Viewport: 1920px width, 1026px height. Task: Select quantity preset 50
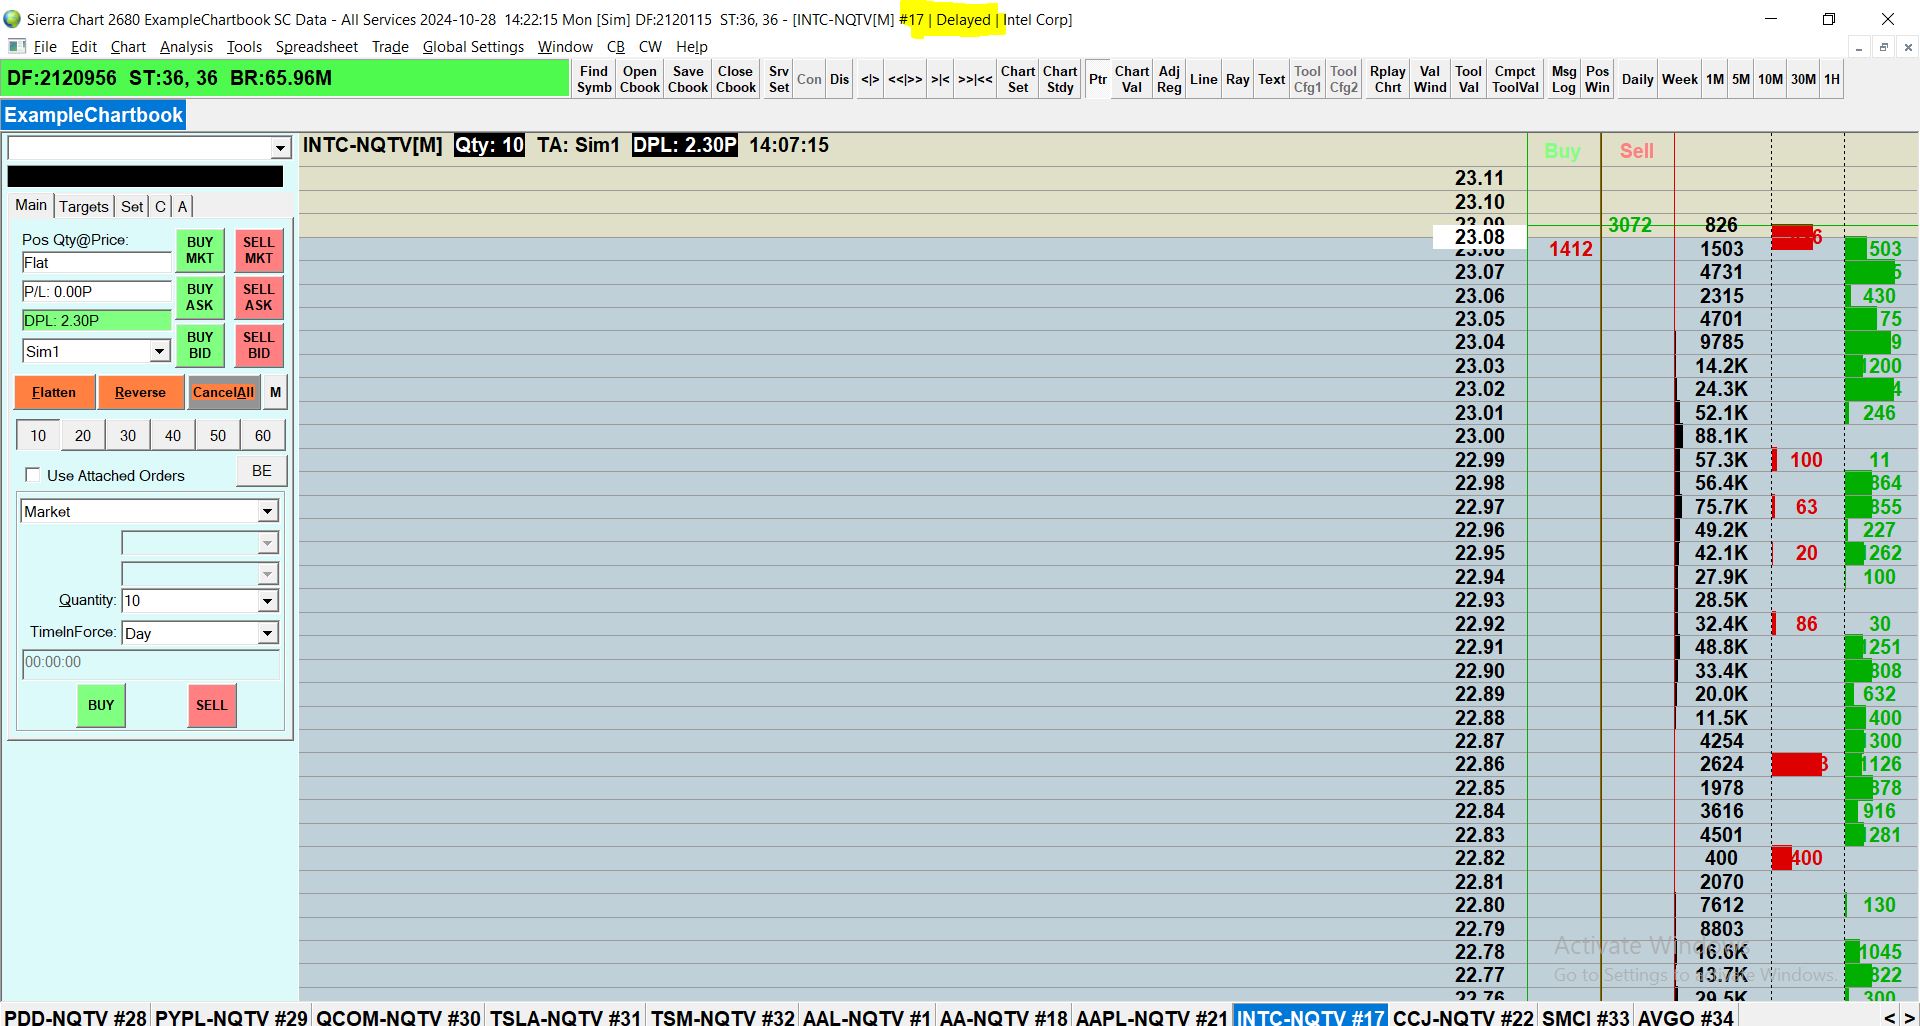point(218,435)
